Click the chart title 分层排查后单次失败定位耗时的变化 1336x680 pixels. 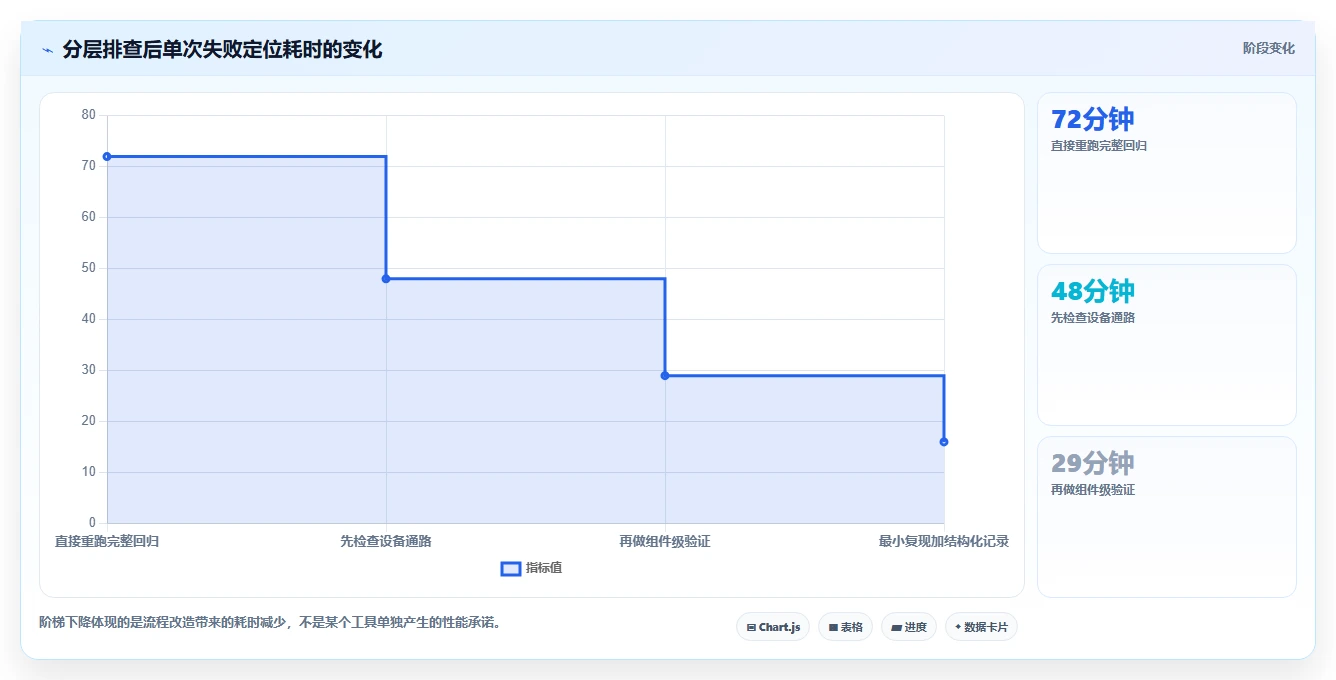click(x=222, y=49)
